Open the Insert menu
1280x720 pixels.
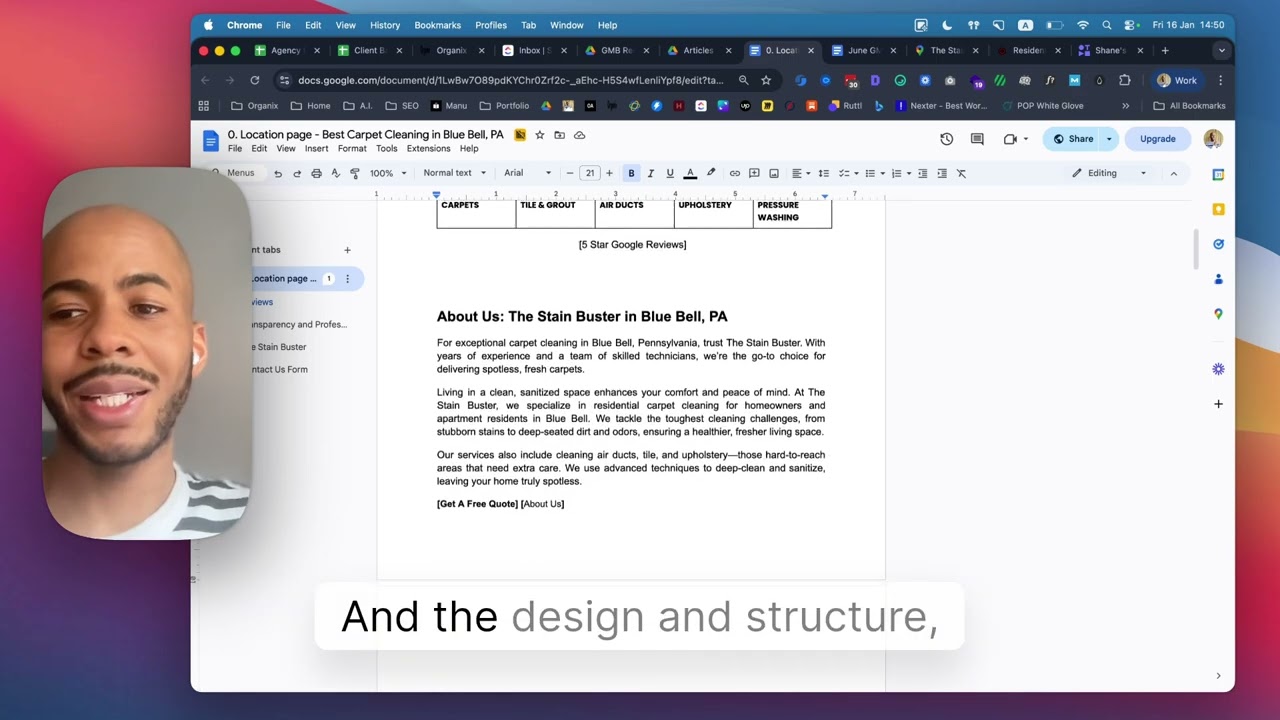click(316, 149)
